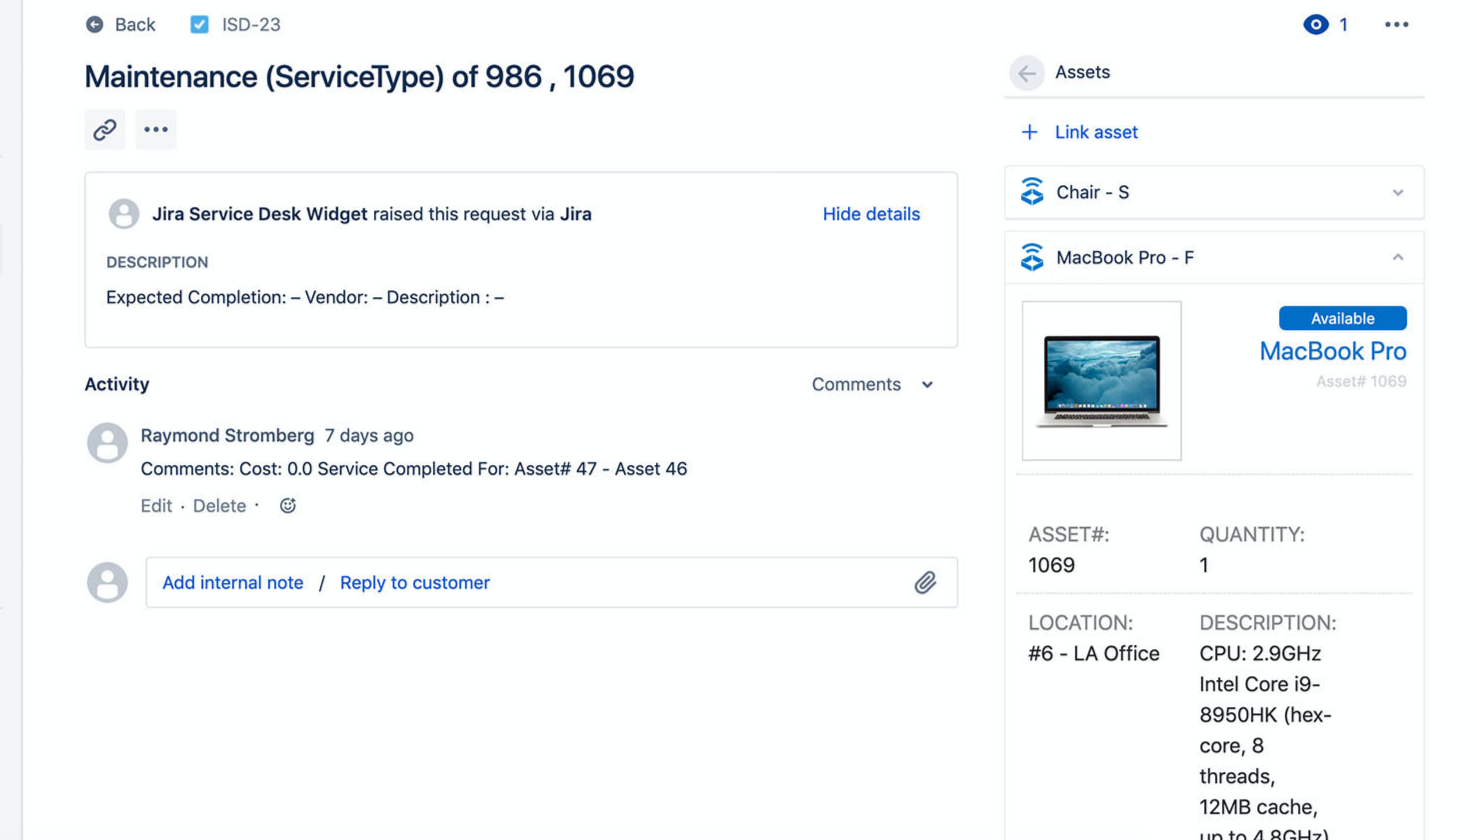Click the MacBook Pro thumbnail image
This screenshot has width=1477, height=840.
(1101, 381)
